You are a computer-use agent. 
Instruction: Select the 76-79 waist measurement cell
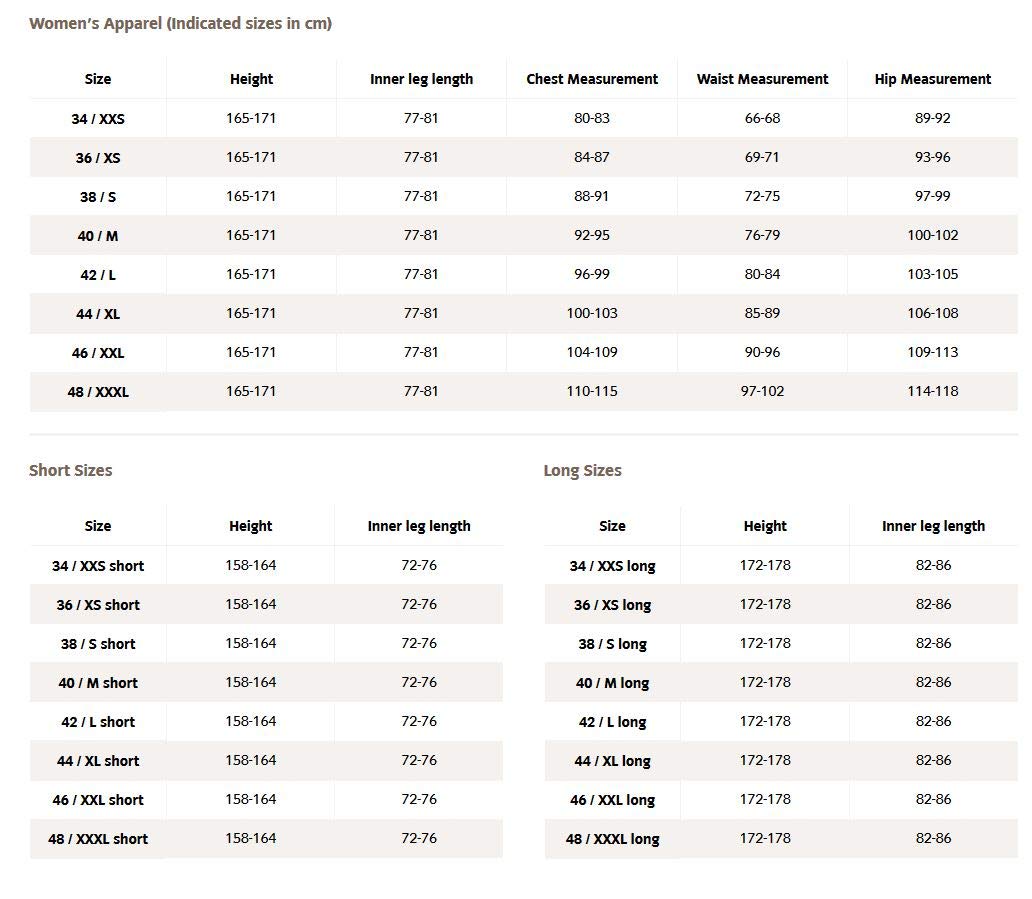click(x=762, y=235)
